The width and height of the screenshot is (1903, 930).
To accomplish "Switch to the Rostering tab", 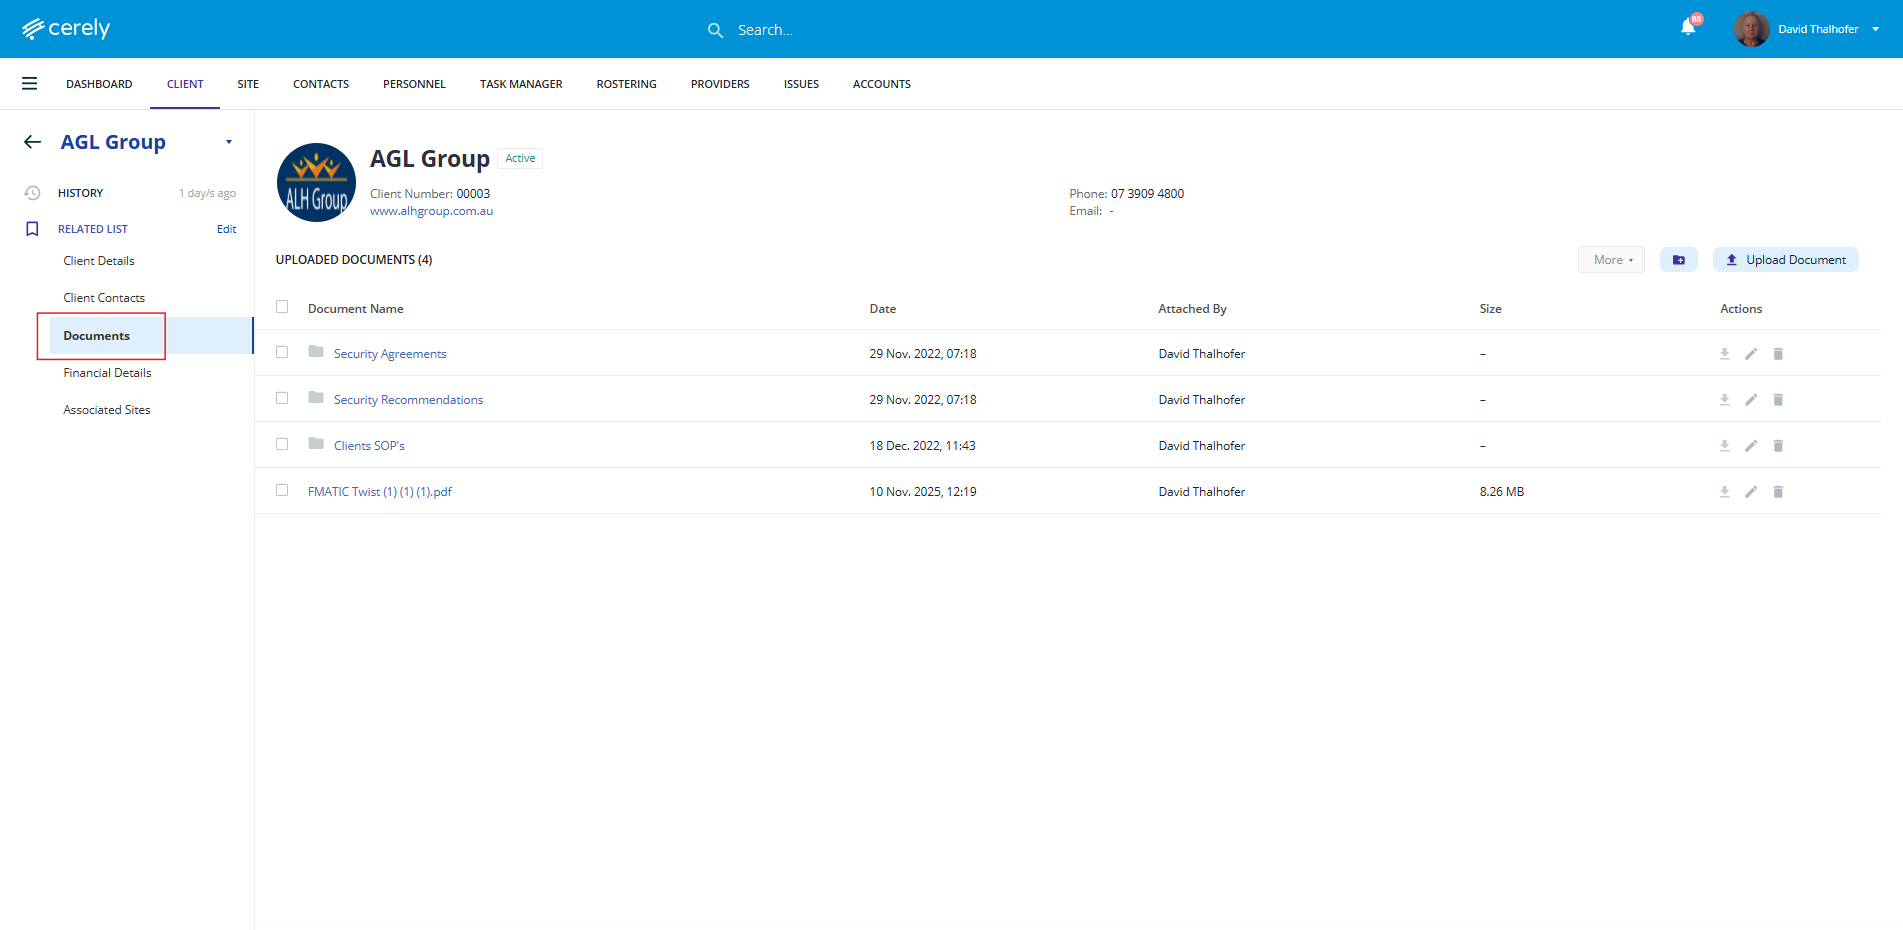I will [626, 84].
